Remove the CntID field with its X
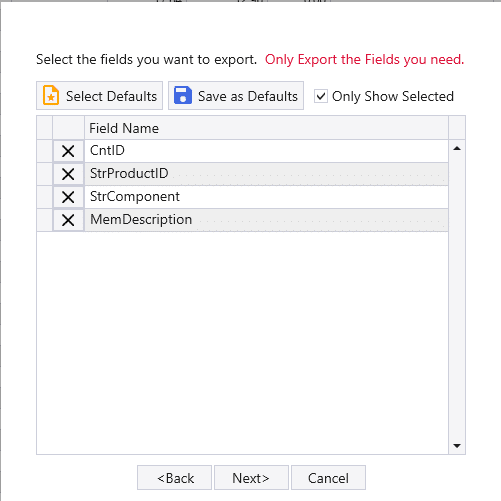Screen dimensions: 501x501 pyautogui.click(x=68, y=151)
